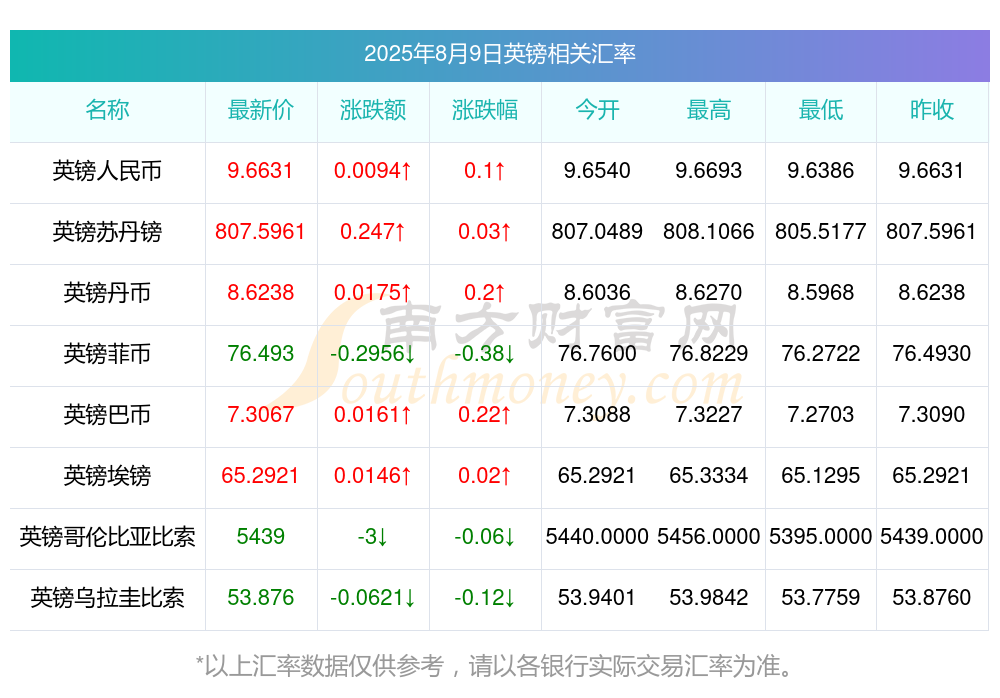Click low value '65.1295'
The width and height of the screenshot is (1000, 698).
(x=821, y=476)
